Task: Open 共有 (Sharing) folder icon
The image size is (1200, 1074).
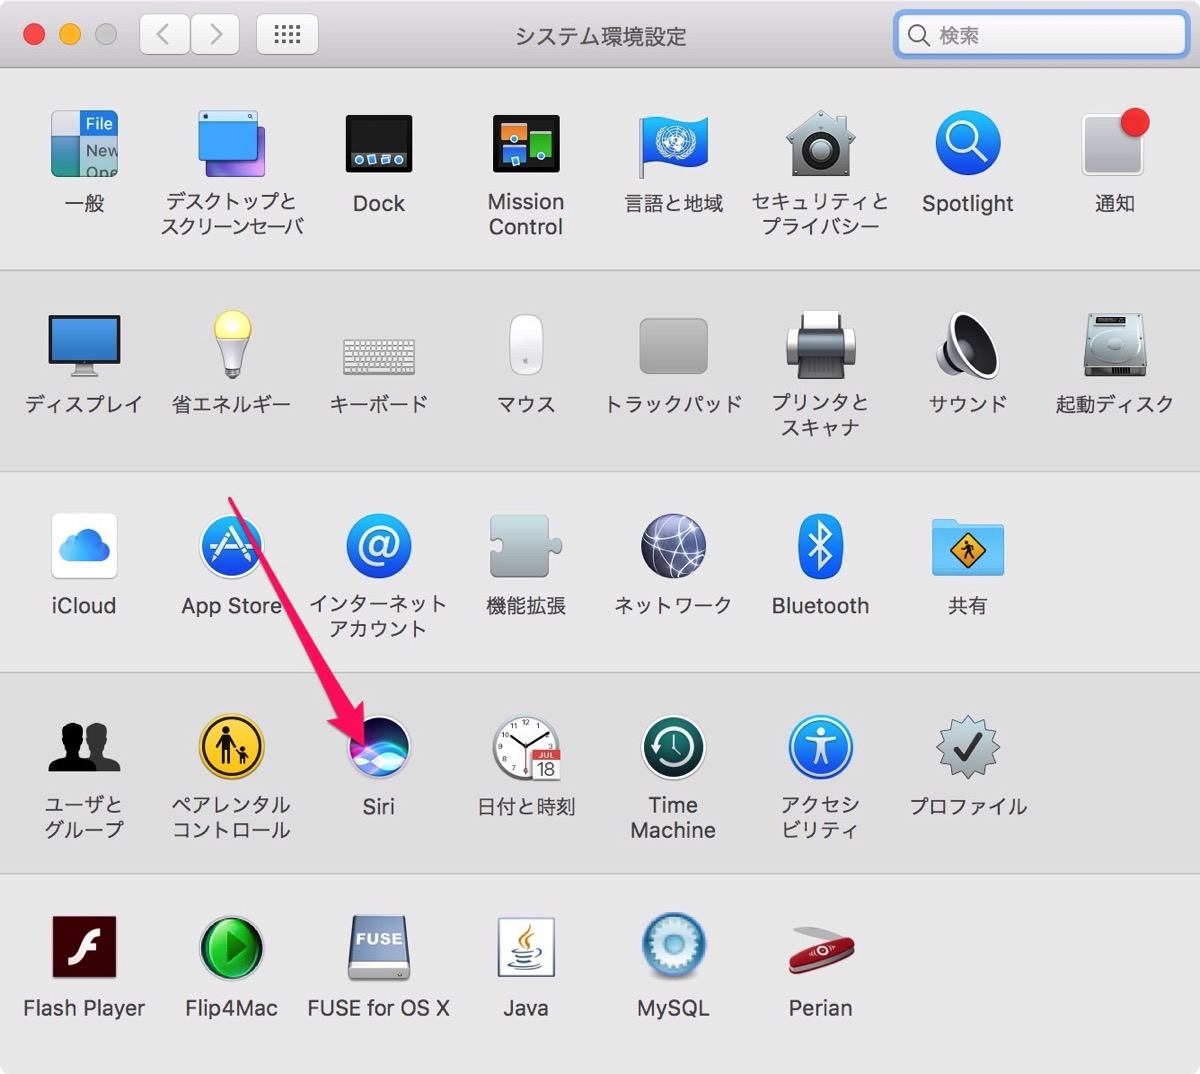Action: 967,547
